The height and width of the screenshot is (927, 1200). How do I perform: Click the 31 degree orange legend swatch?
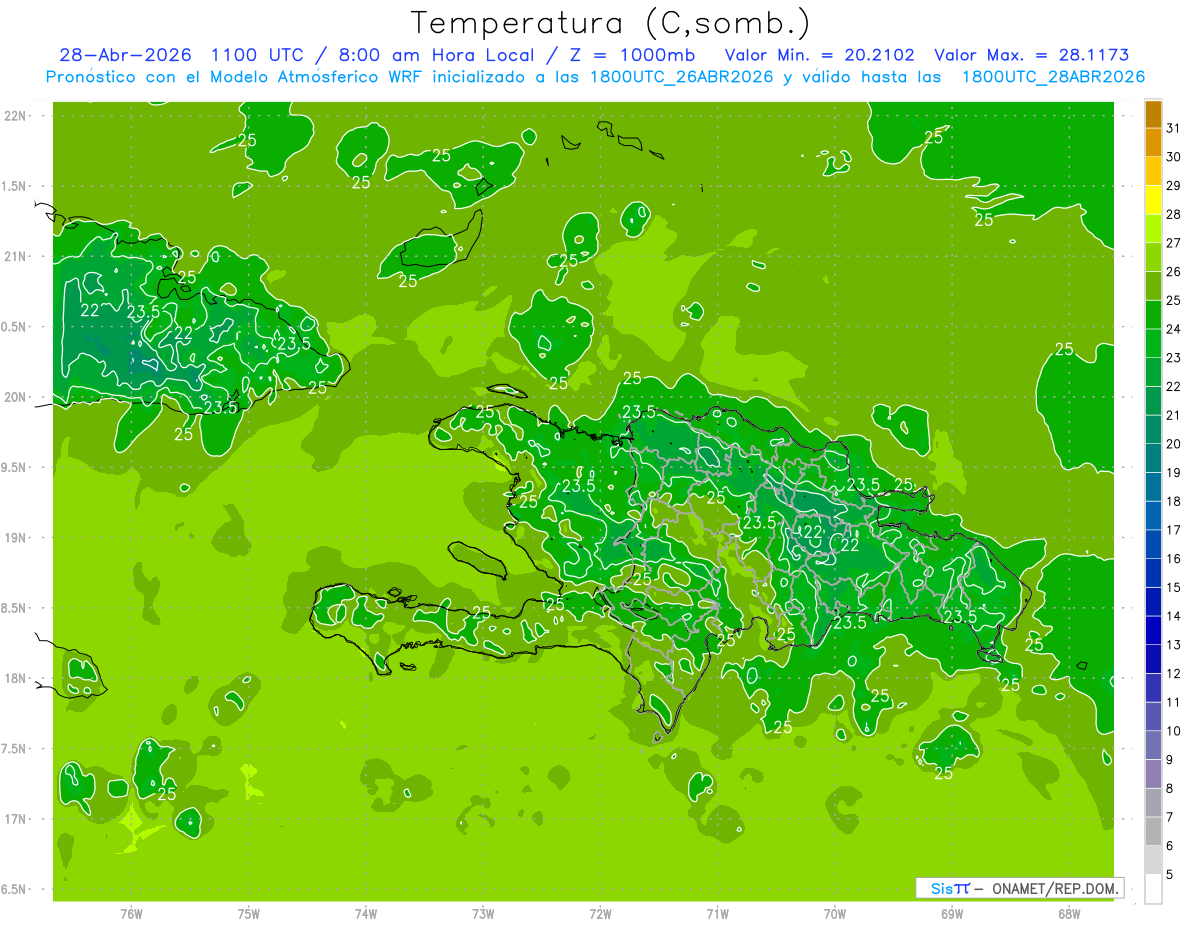[x=1153, y=115]
